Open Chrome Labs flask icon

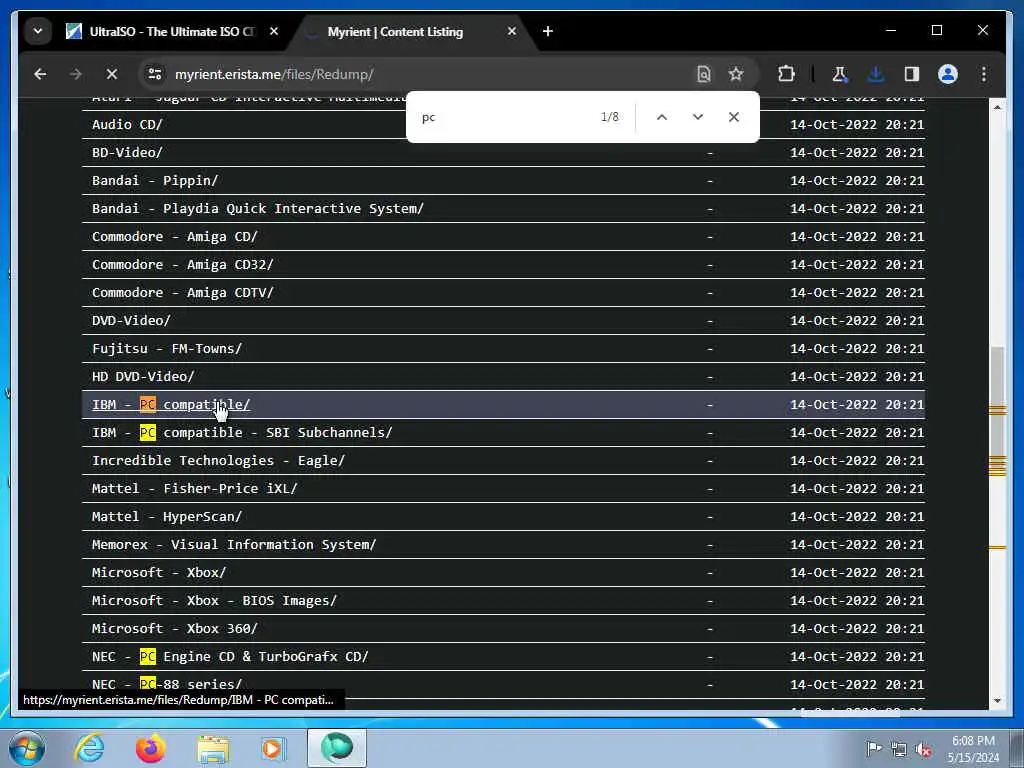[840, 74]
